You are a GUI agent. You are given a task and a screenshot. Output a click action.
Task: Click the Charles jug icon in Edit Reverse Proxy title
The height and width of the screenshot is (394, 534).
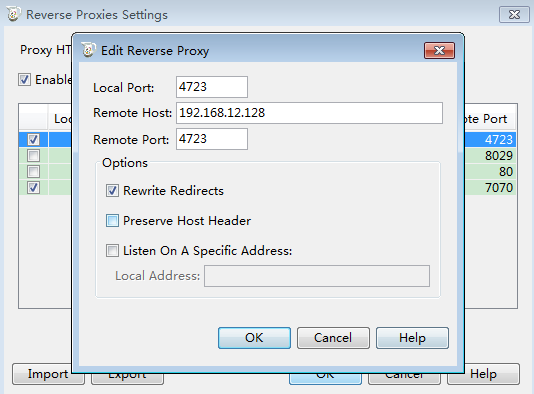pyautogui.click(x=89, y=50)
